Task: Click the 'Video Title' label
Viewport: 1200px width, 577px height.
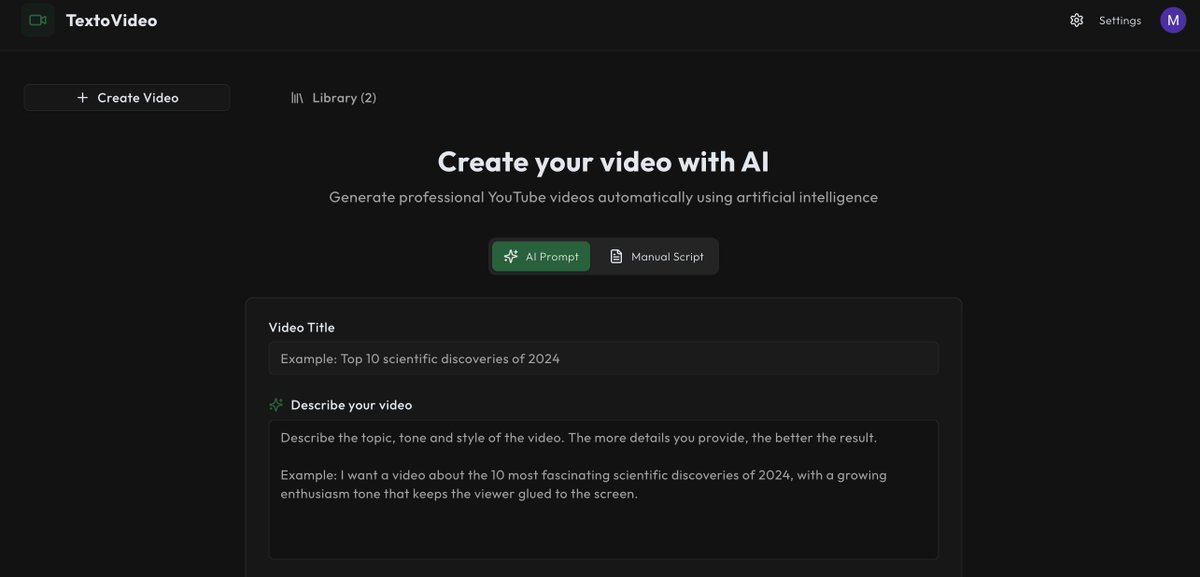Action: (302, 327)
